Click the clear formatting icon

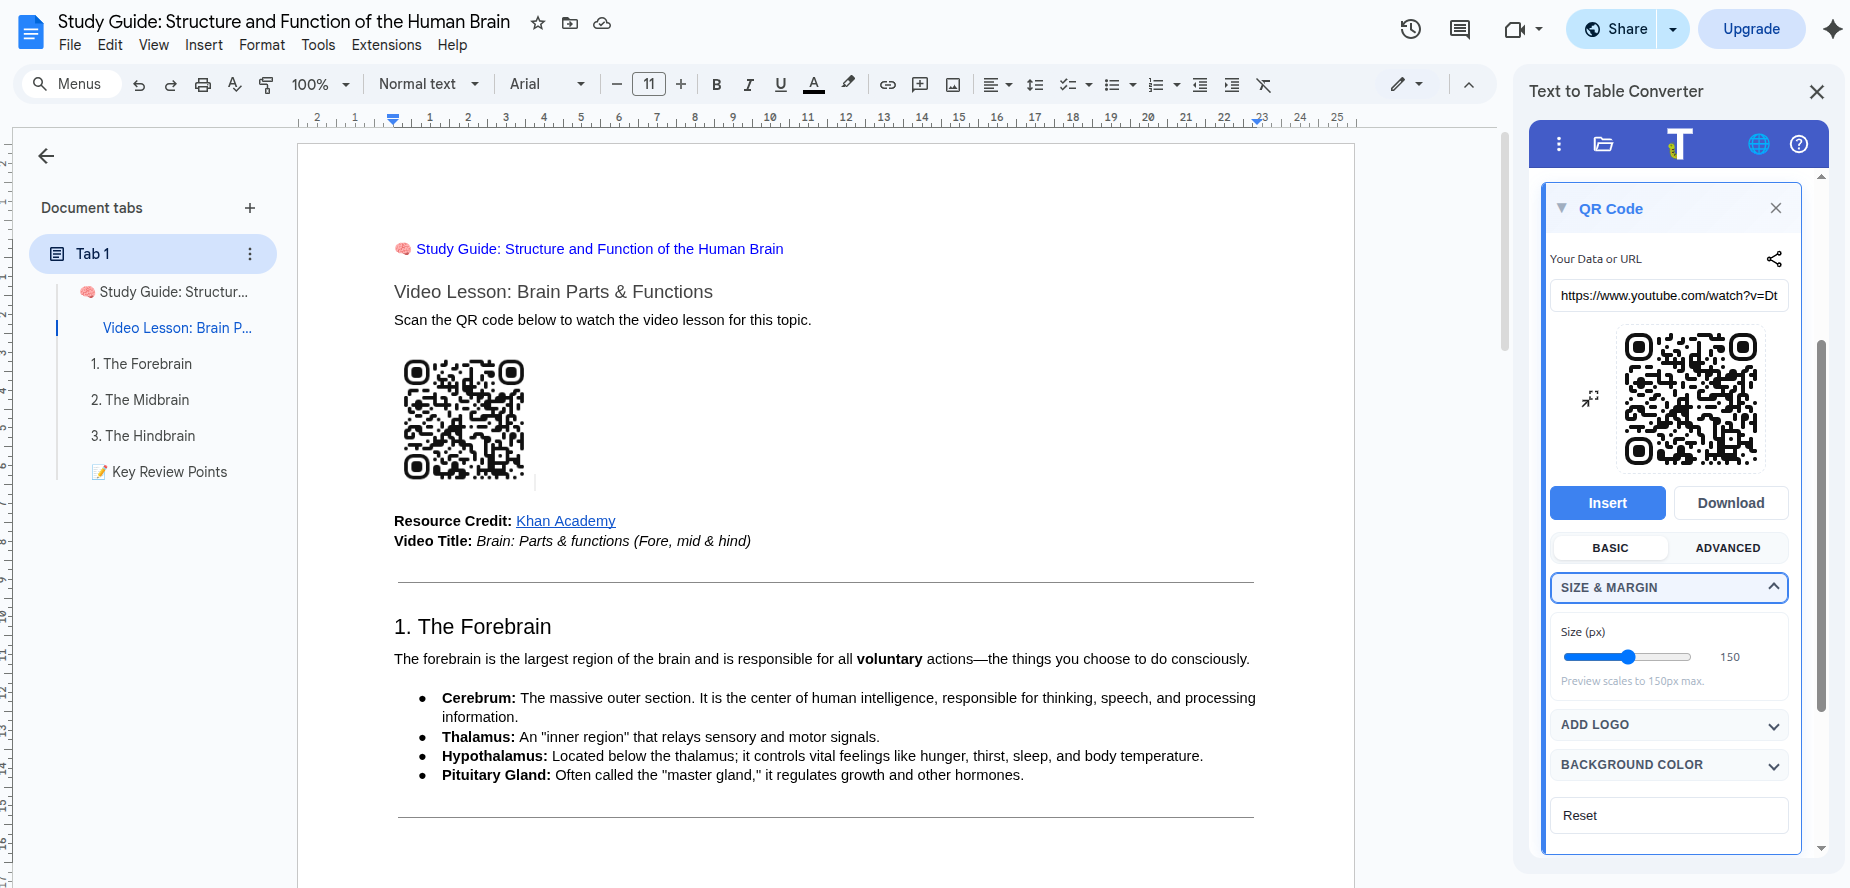[1264, 85]
